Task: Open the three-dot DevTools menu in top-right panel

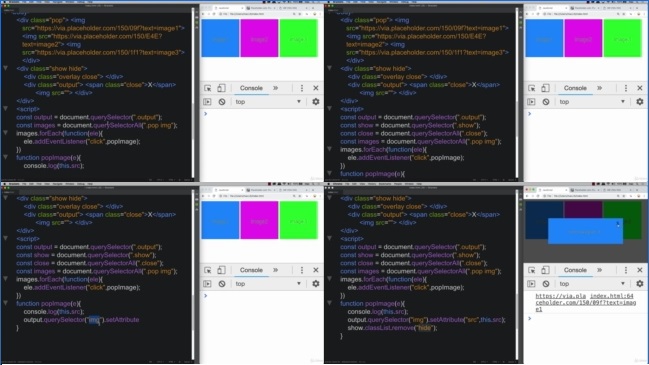Action: (x=626, y=88)
